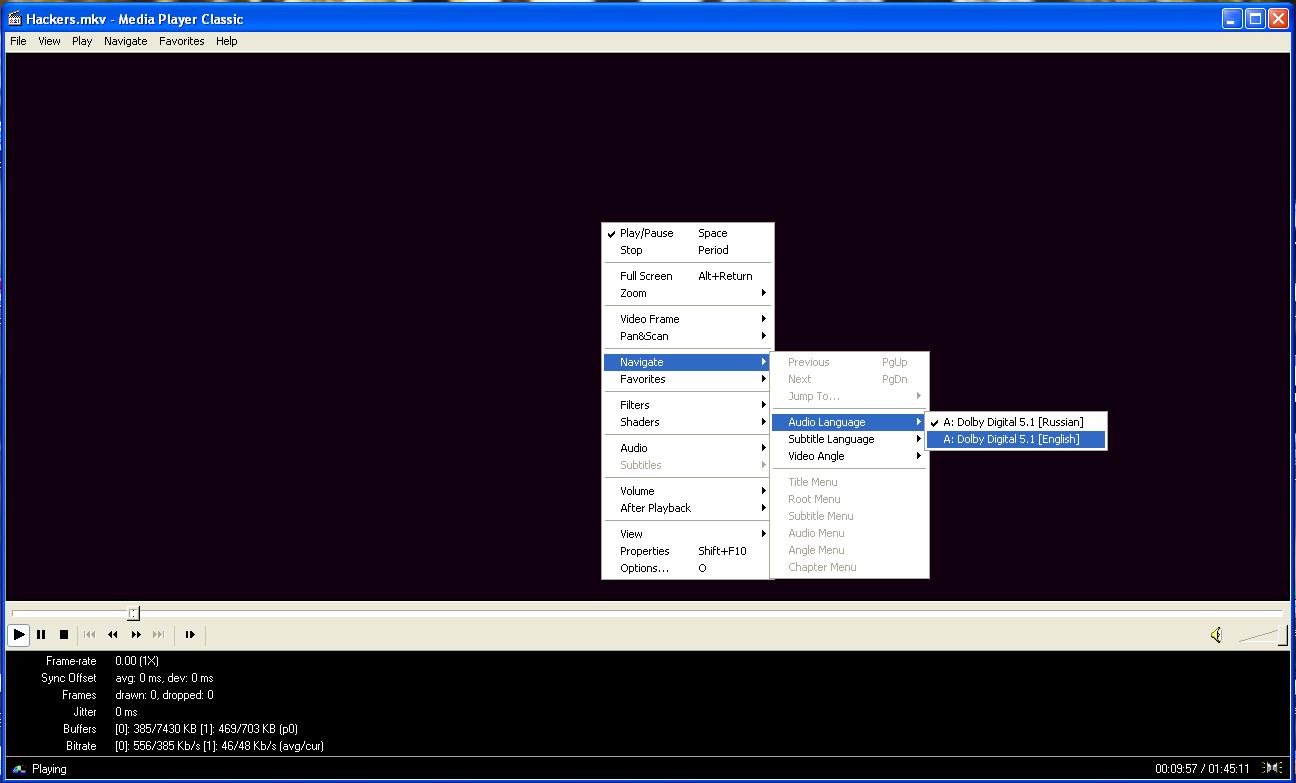
Task: Expand the Zoom submenu
Action: tap(688, 293)
